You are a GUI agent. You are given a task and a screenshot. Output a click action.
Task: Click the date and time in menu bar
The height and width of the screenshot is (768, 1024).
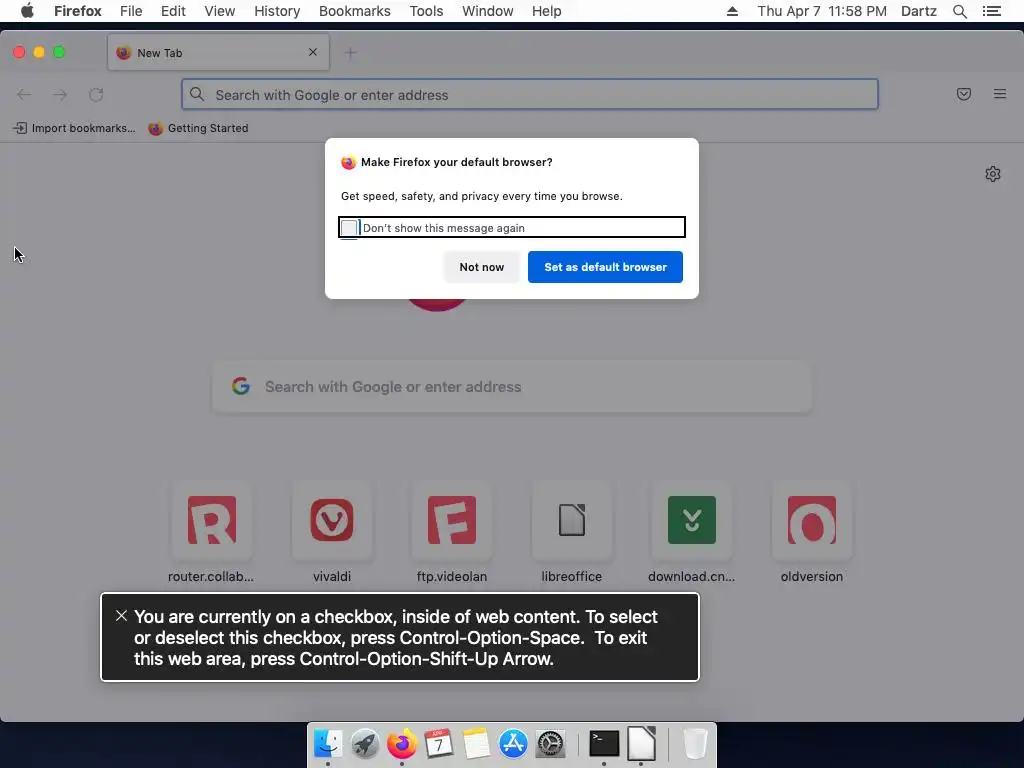point(822,11)
